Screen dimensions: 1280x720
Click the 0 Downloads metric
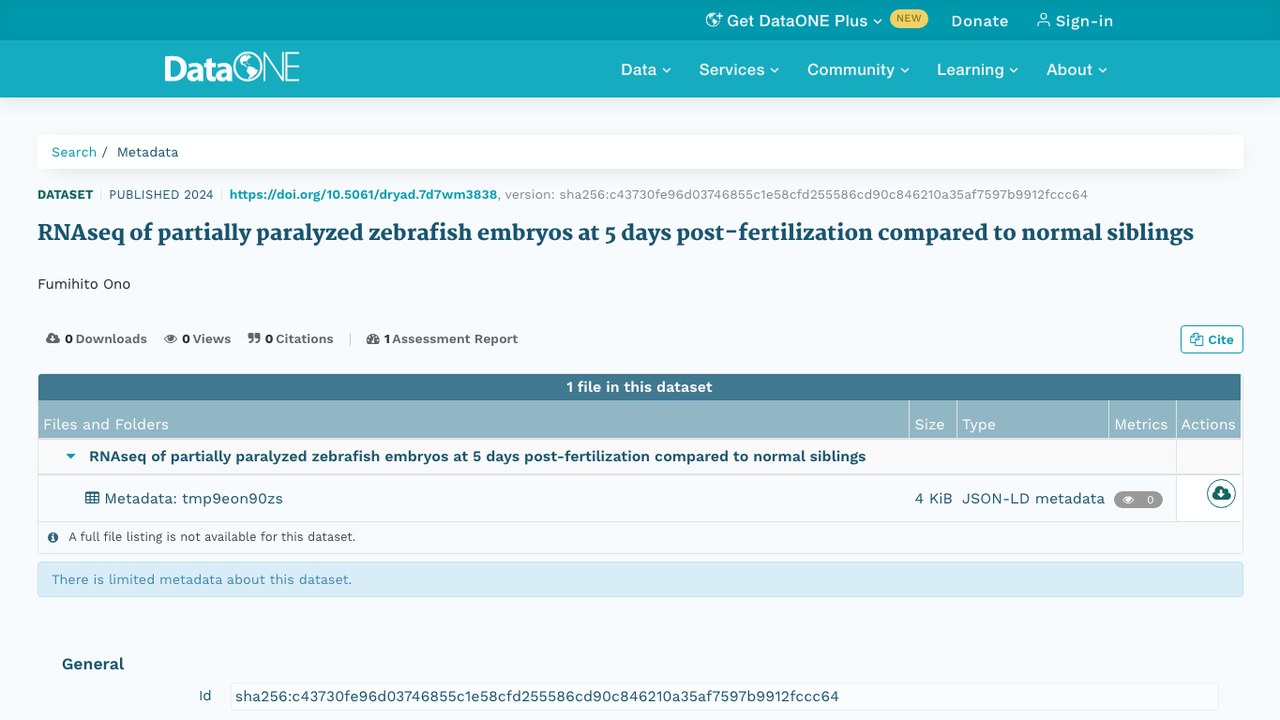pos(97,339)
